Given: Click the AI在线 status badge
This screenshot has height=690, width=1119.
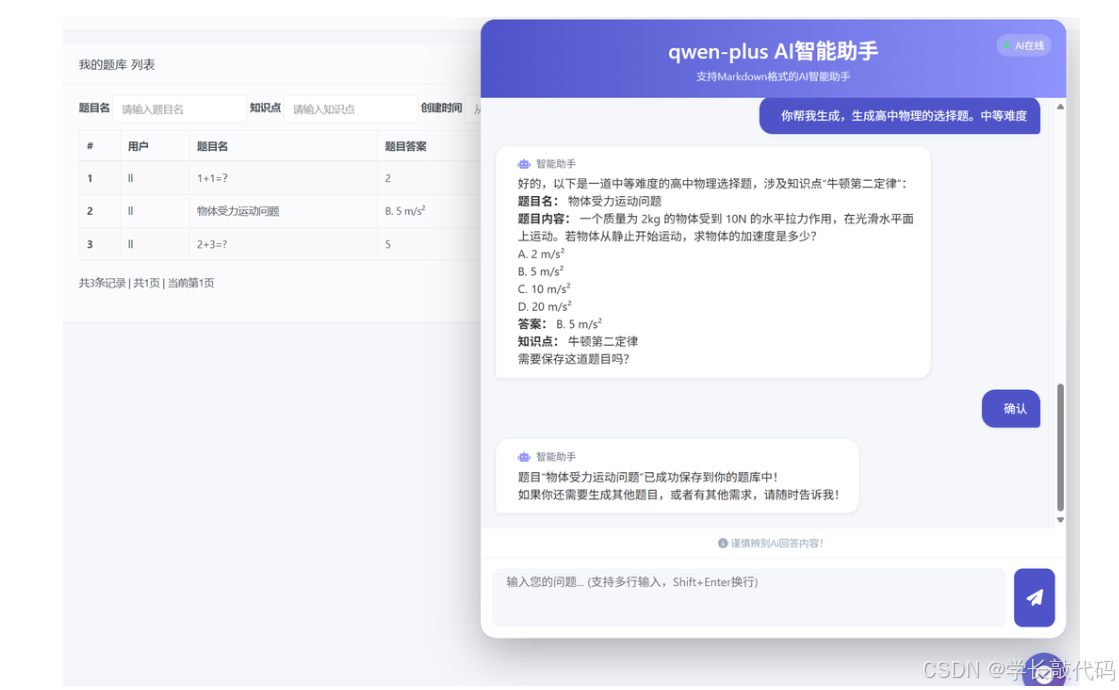Looking at the screenshot, I should 1023,45.
